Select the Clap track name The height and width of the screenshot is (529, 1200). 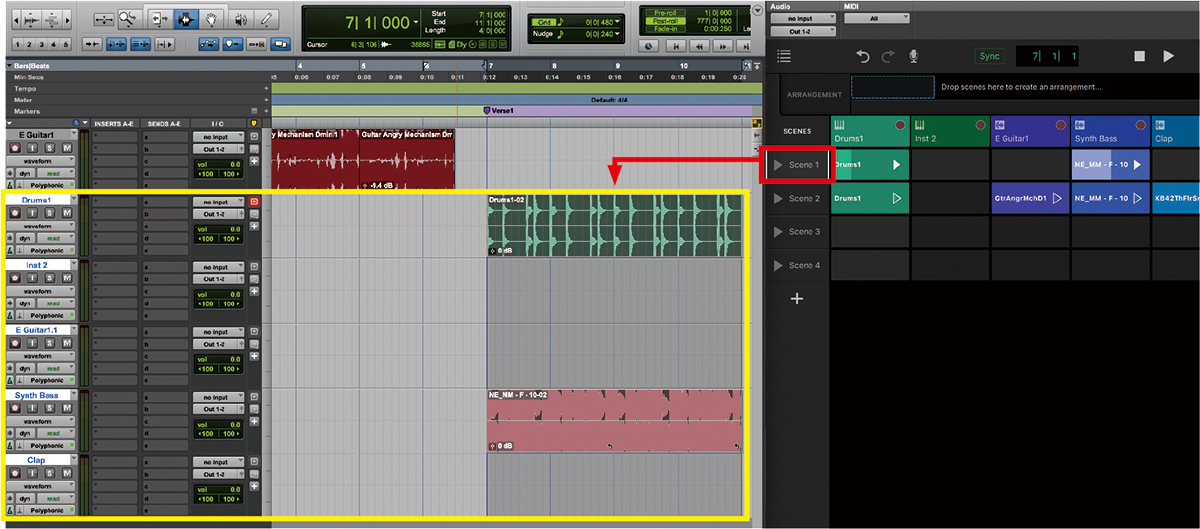coord(36,460)
